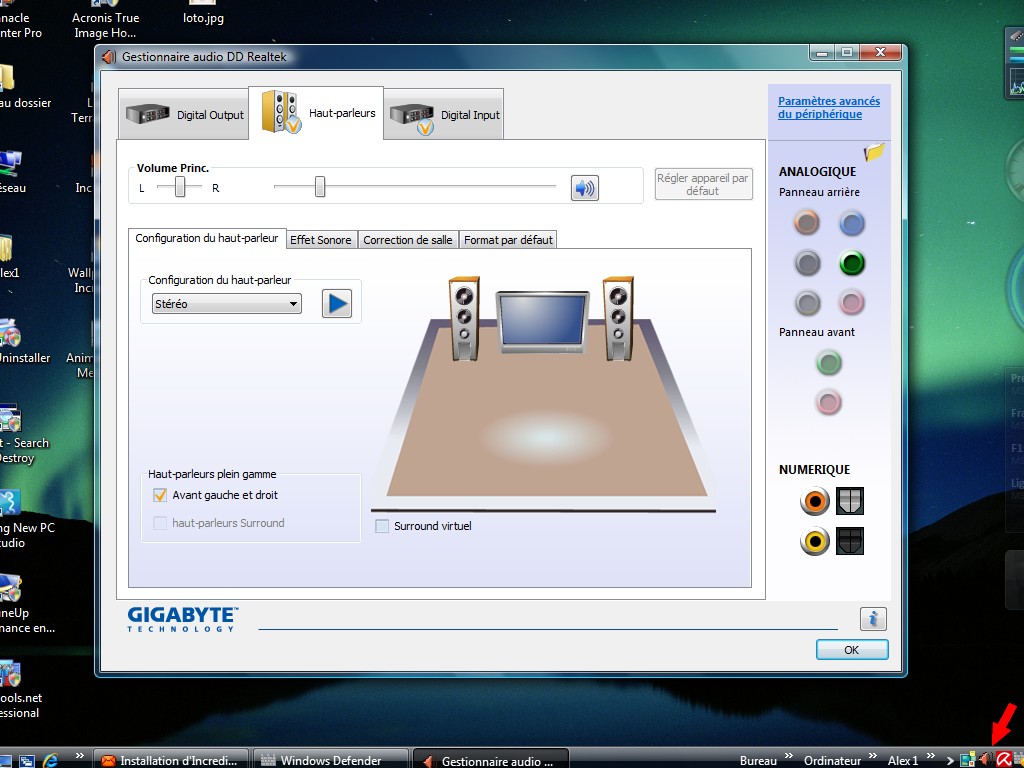Click the blue rear panel audio jack
This screenshot has height=768, width=1024.
coord(851,223)
